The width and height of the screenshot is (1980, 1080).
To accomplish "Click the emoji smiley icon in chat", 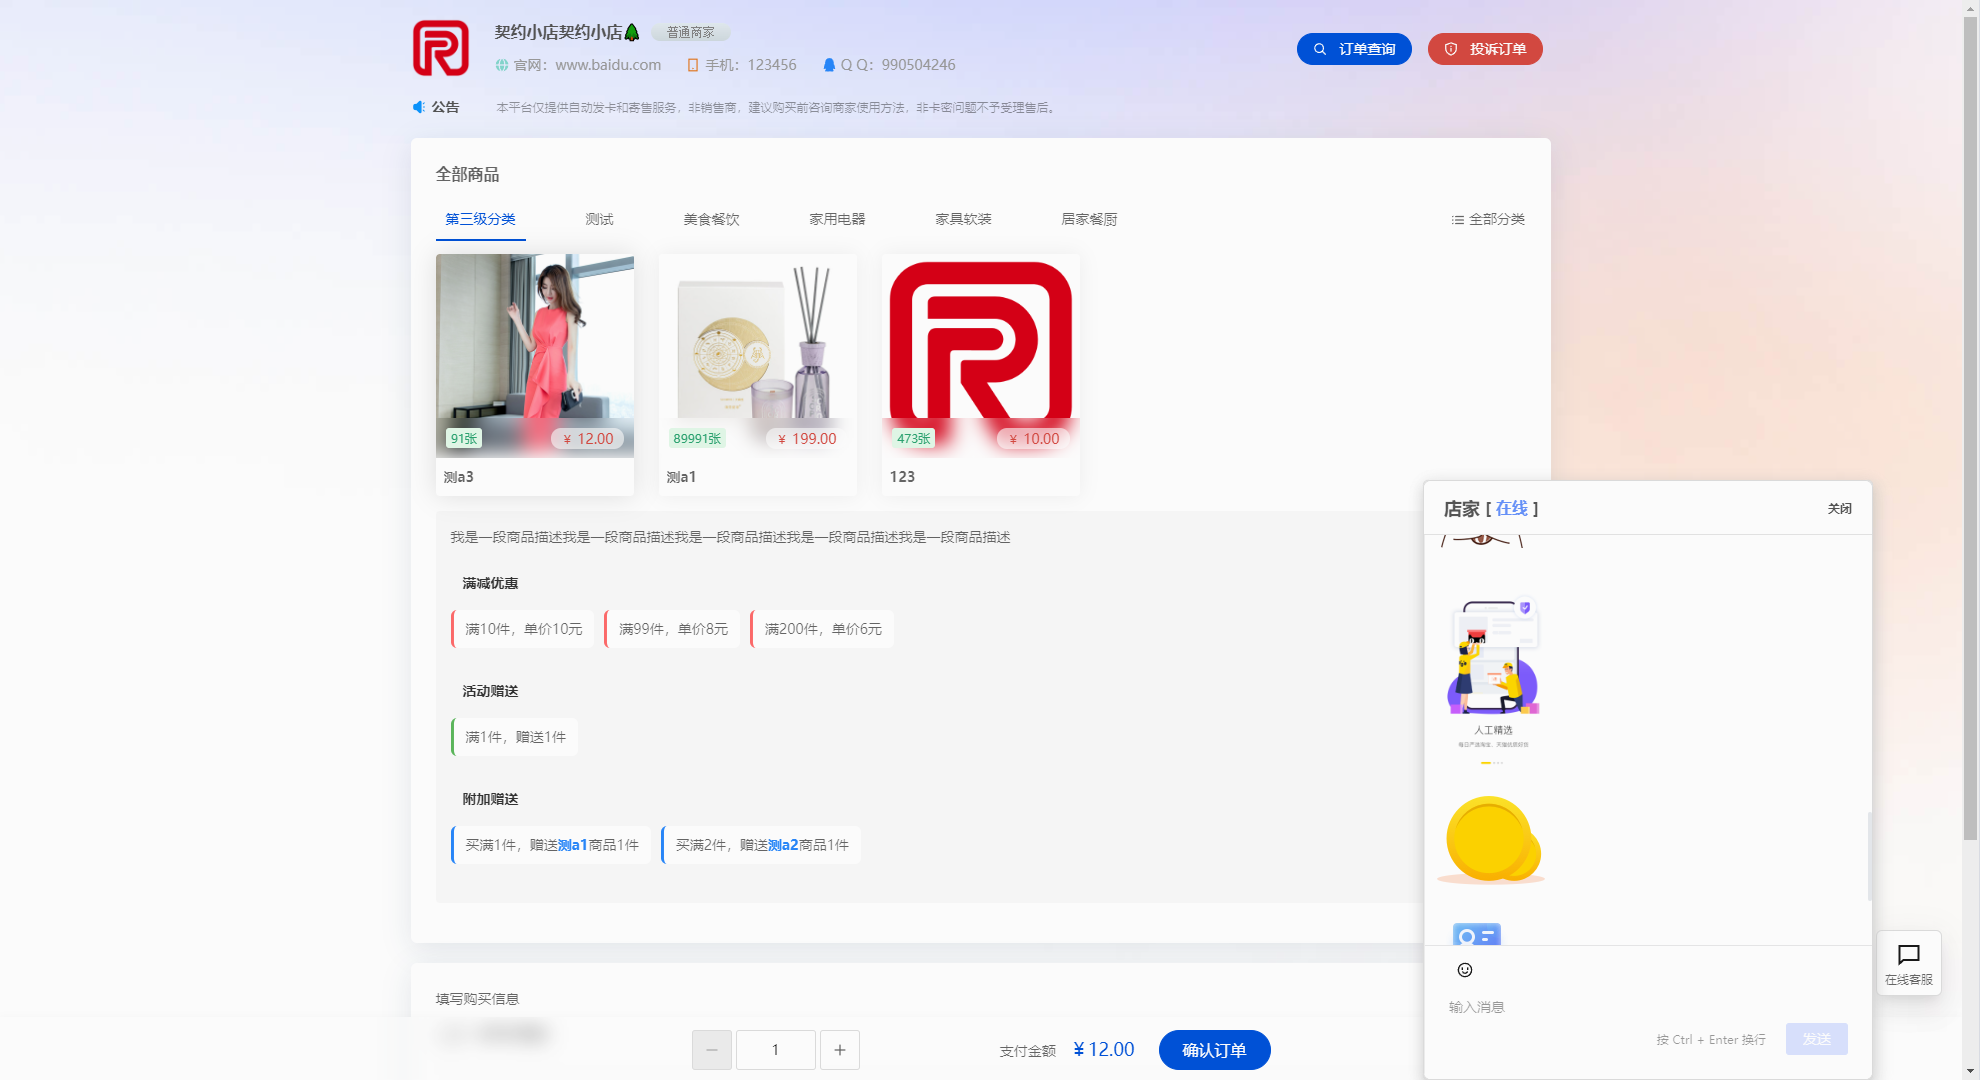I will (x=1465, y=970).
